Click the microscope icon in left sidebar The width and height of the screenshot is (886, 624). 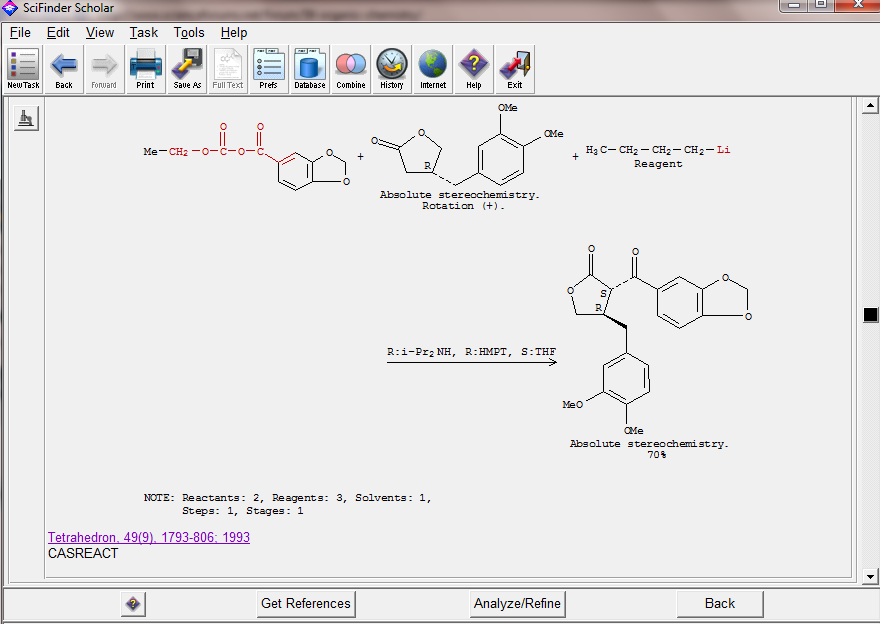click(x=27, y=119)
